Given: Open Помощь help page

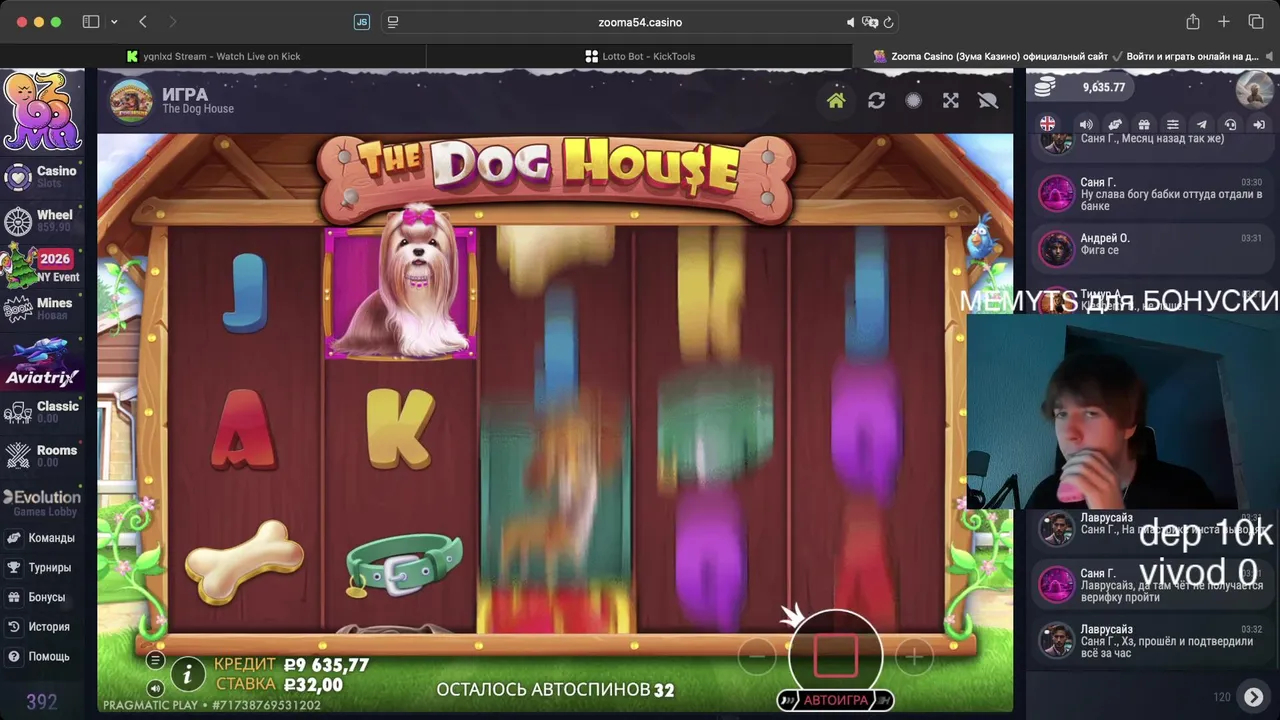Looking at the screenshot, I should pos(40,657).
